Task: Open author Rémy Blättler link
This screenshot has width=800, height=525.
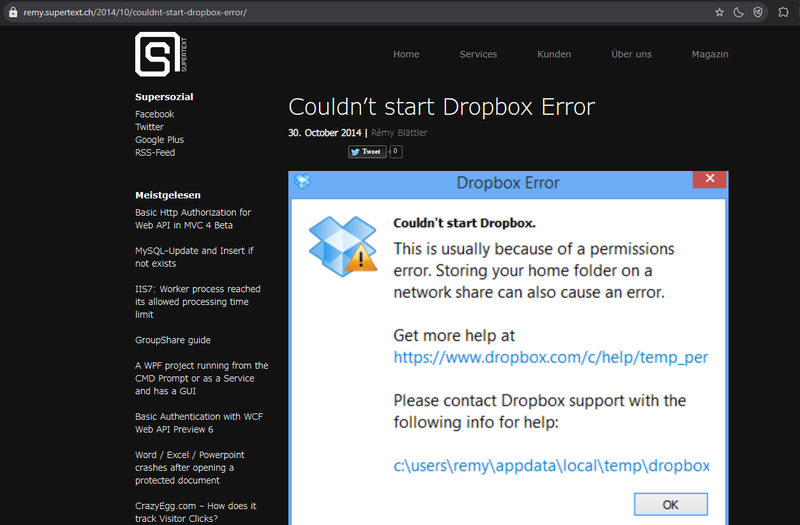Action: 399,133
